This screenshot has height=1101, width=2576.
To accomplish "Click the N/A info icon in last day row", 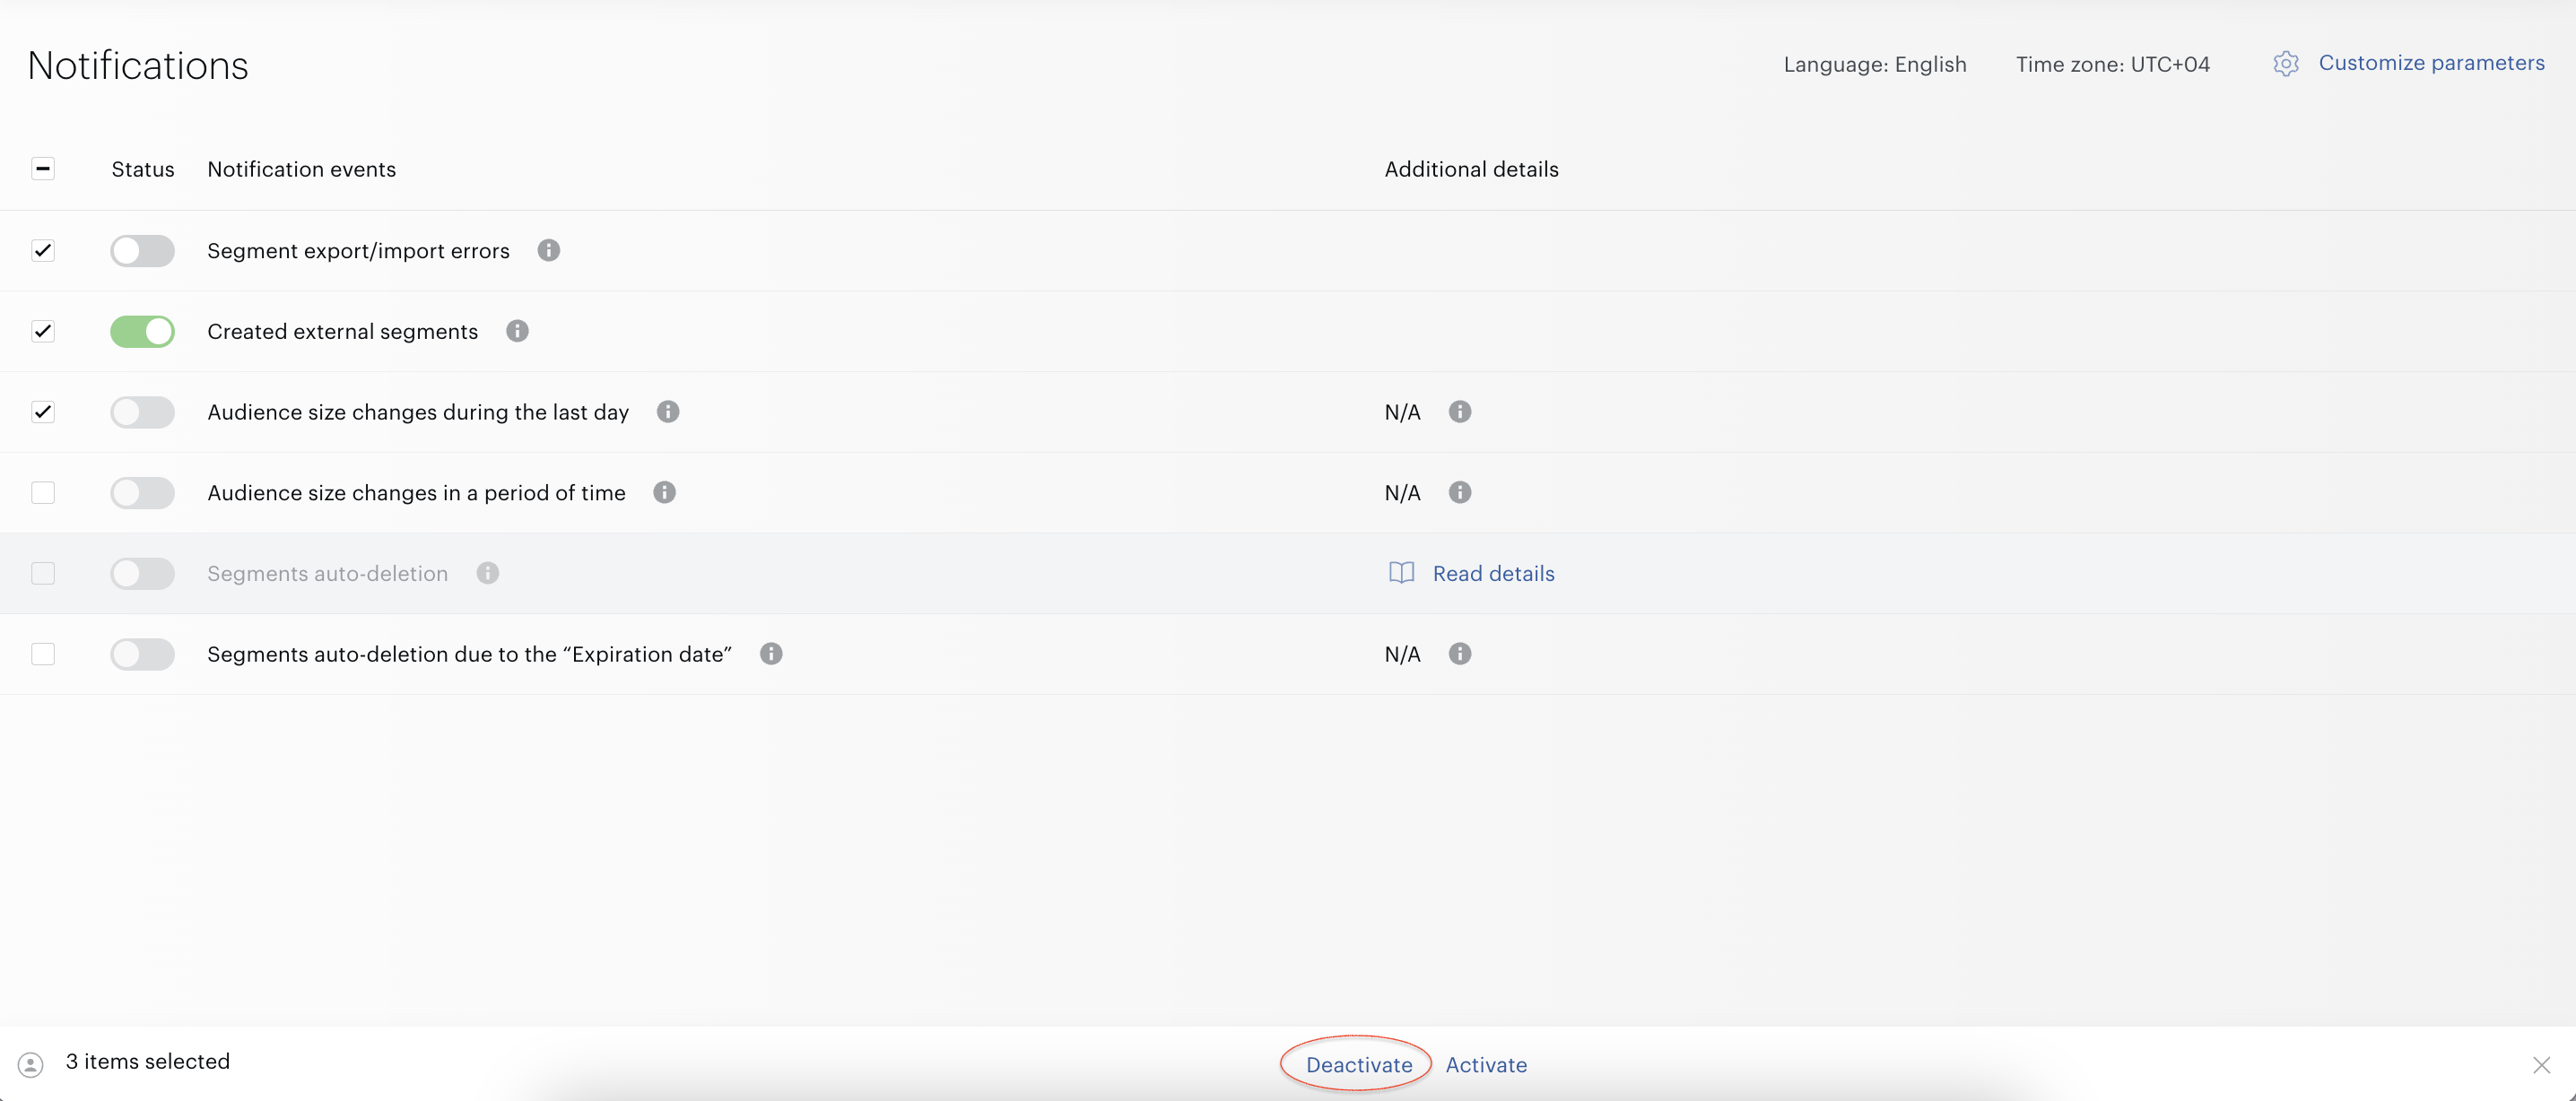I will (1460, 412).
